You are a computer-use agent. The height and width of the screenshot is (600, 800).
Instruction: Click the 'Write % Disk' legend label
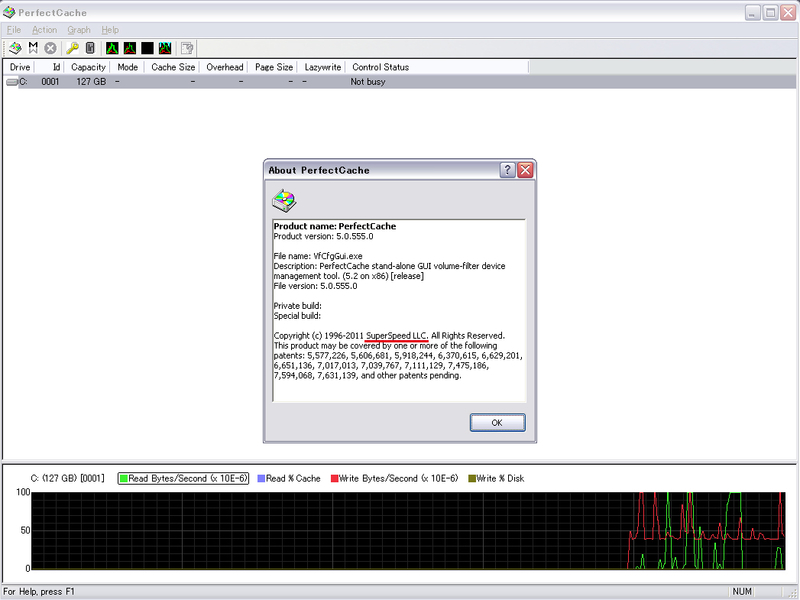500,479
